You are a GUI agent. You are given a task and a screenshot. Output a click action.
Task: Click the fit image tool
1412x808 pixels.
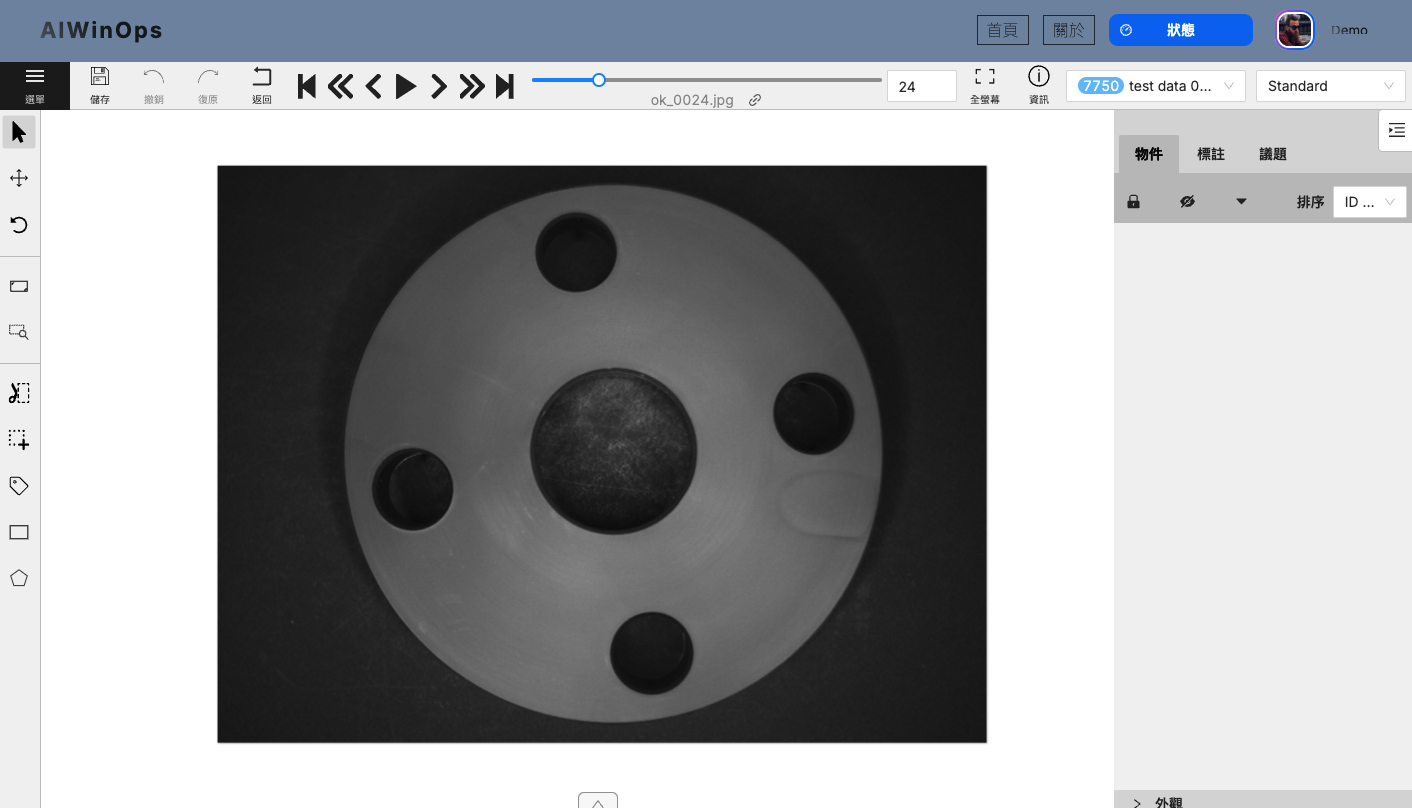click(19, 286)
